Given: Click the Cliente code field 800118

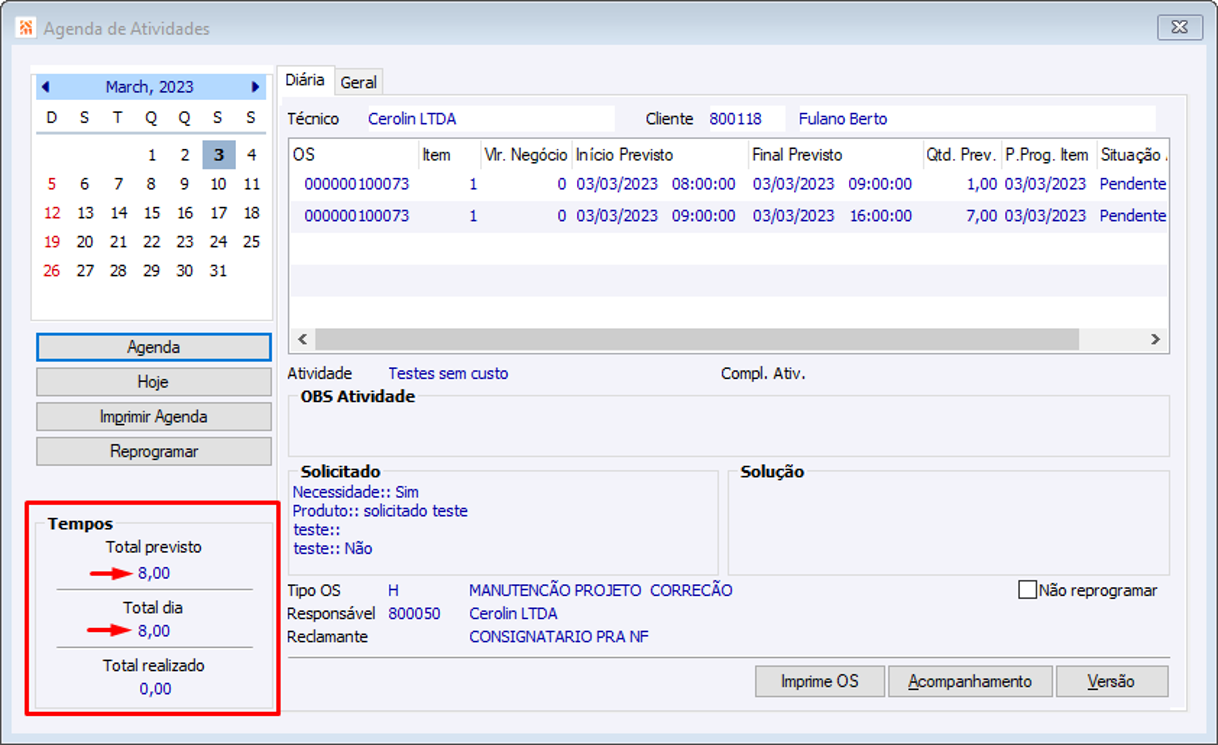Looking at the screenshot, I should [x=746, y=119].
